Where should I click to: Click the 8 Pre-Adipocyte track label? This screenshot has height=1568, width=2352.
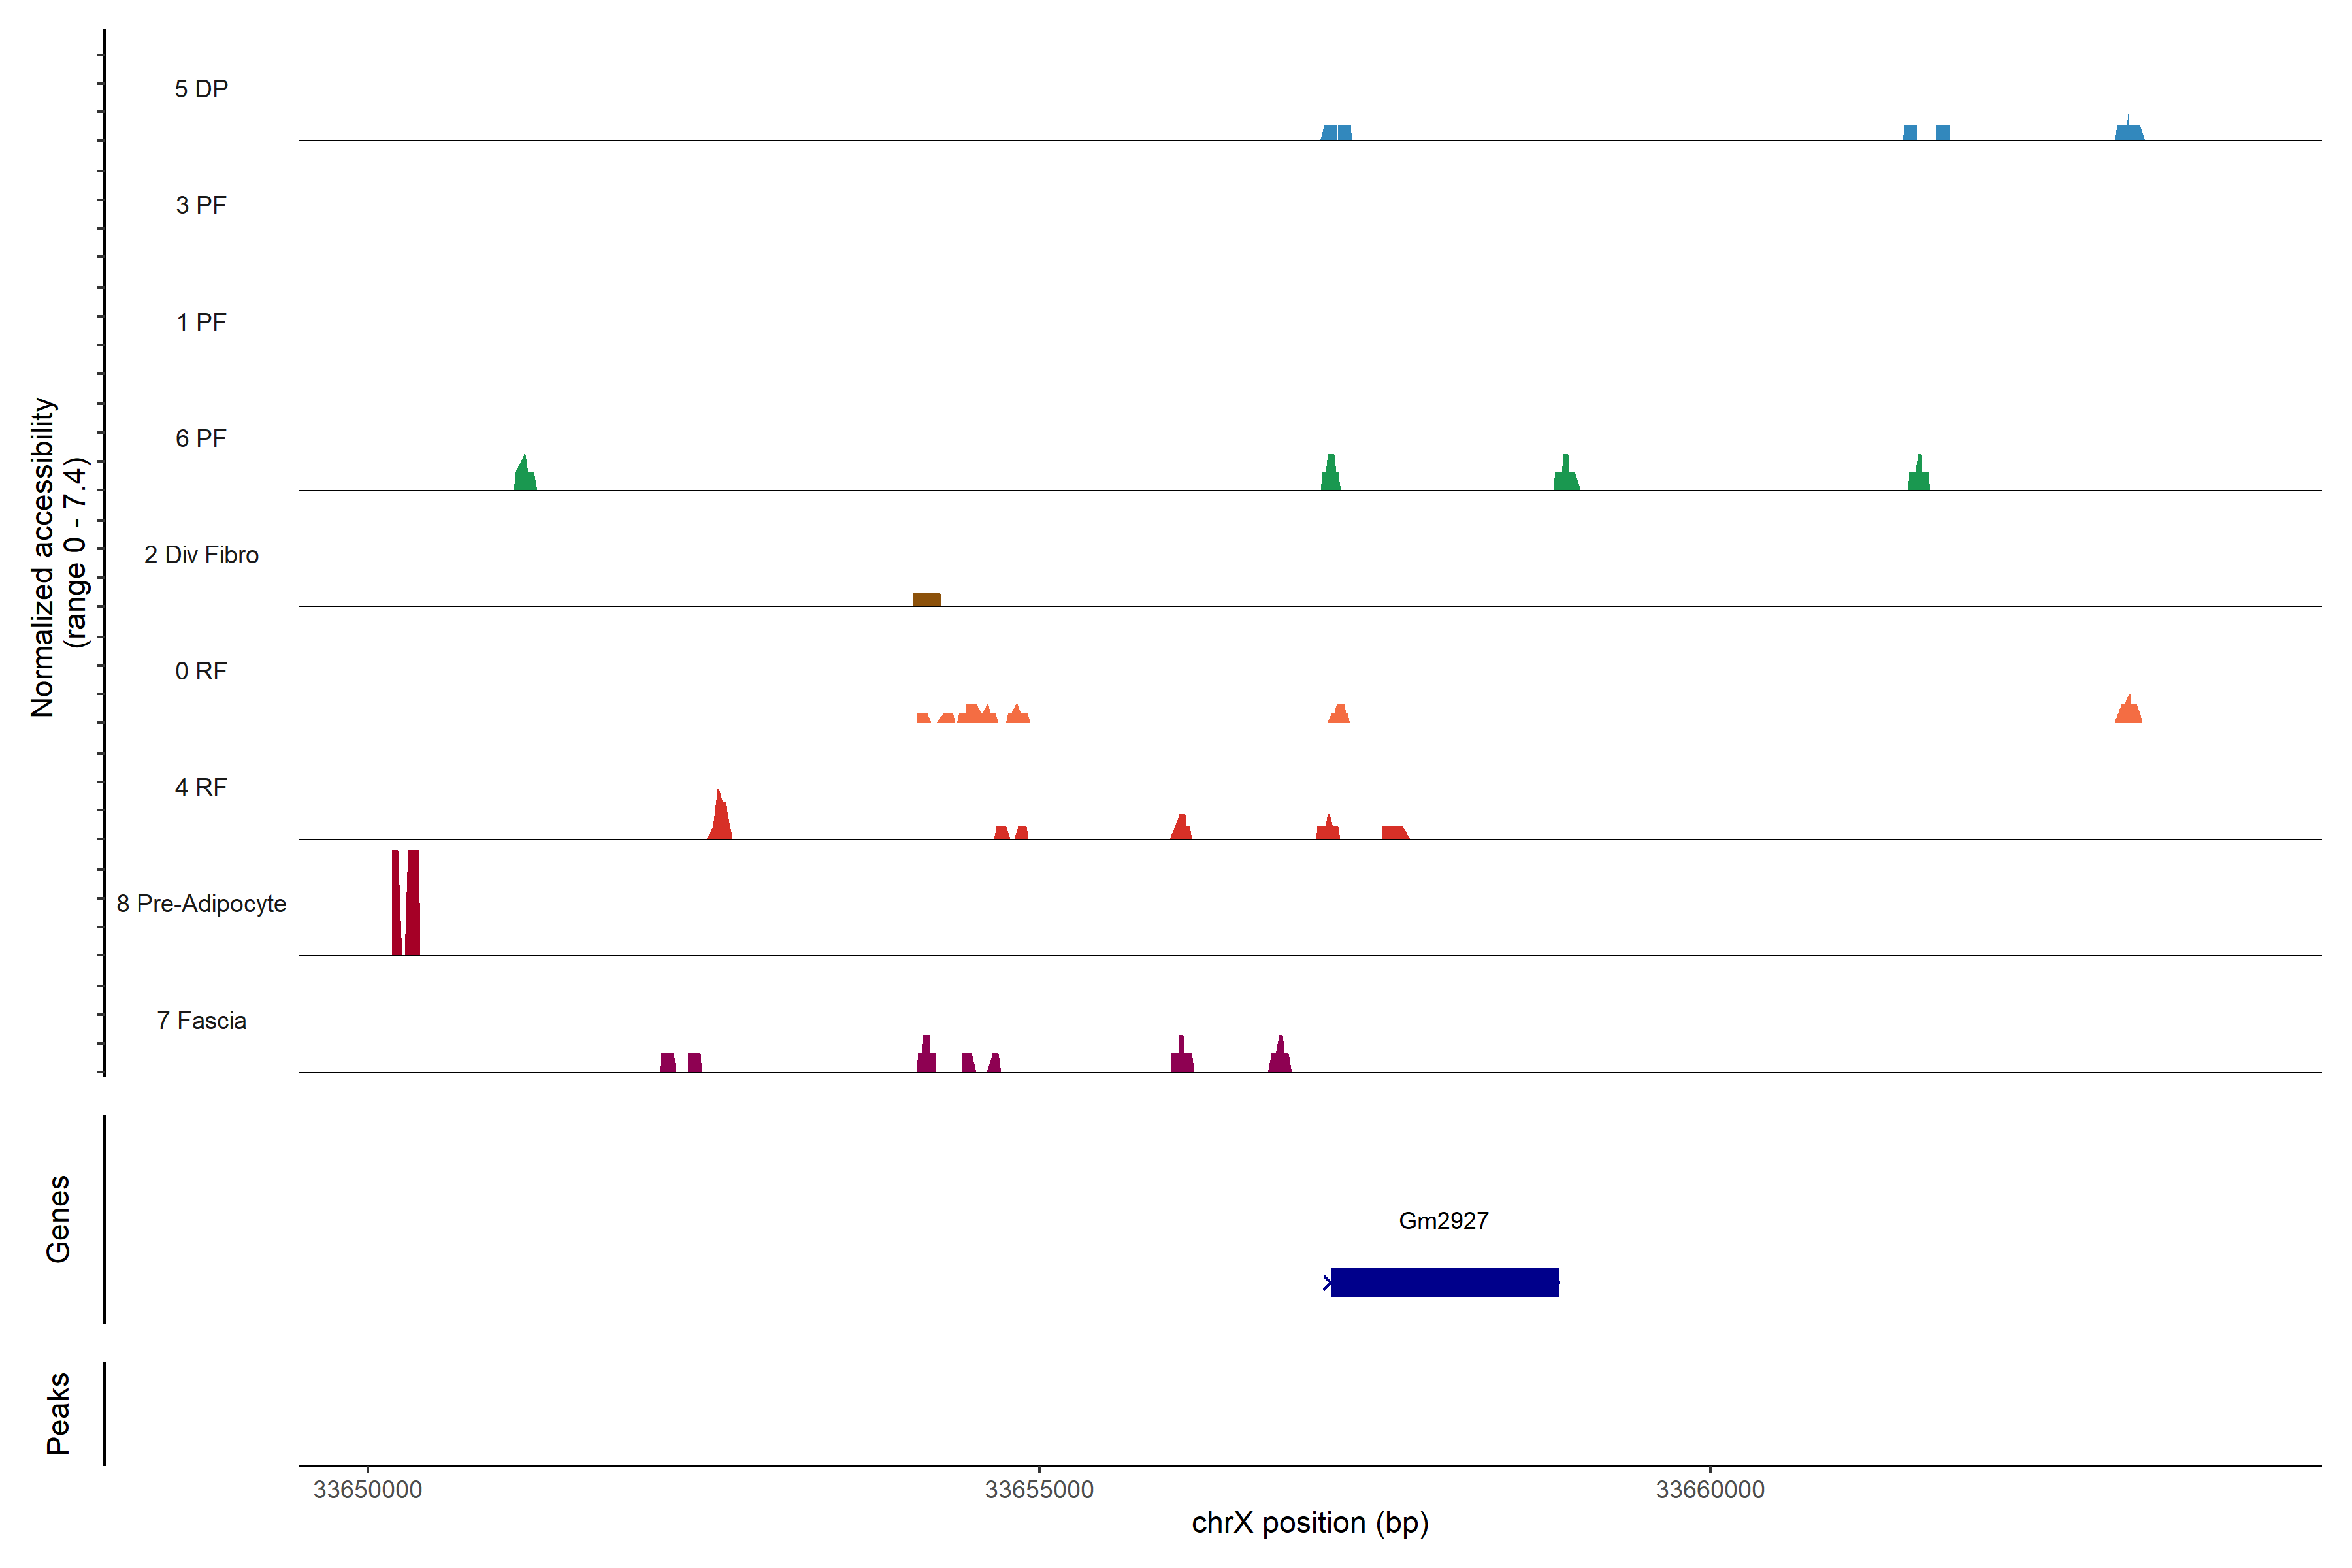point(201,904)
